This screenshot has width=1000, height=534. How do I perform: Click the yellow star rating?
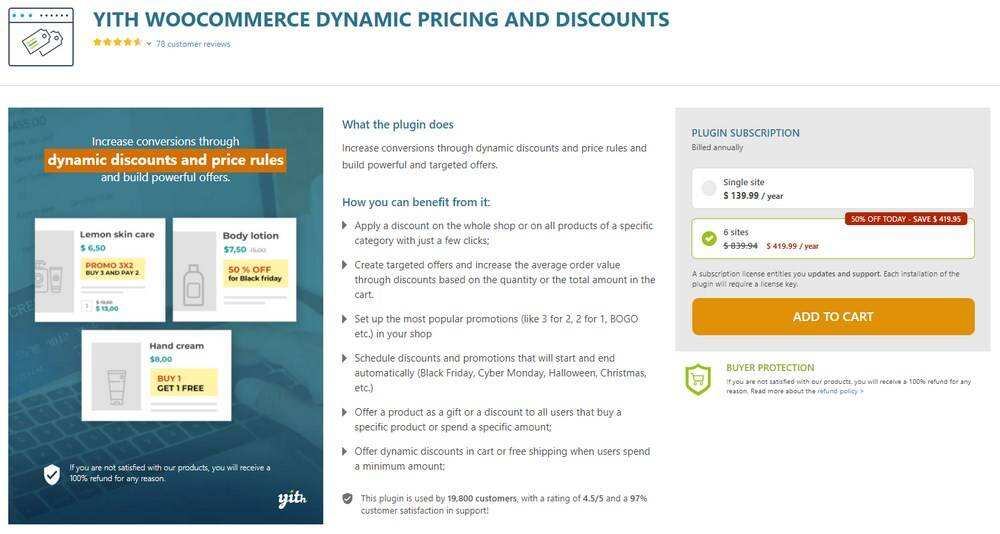(x=117, y=43)
